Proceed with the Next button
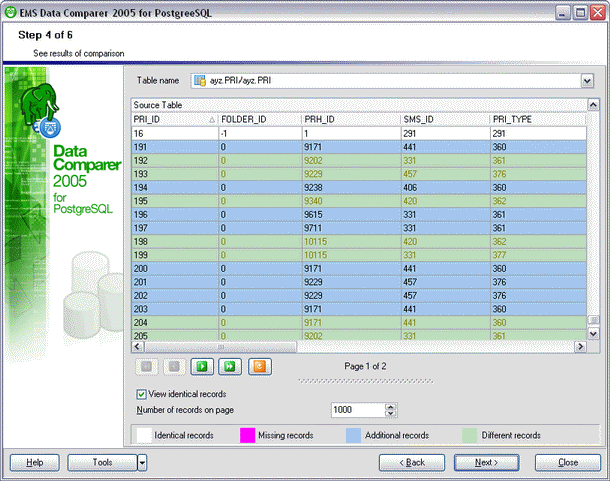This screenshot has width=610, height=481. (486, 463)
